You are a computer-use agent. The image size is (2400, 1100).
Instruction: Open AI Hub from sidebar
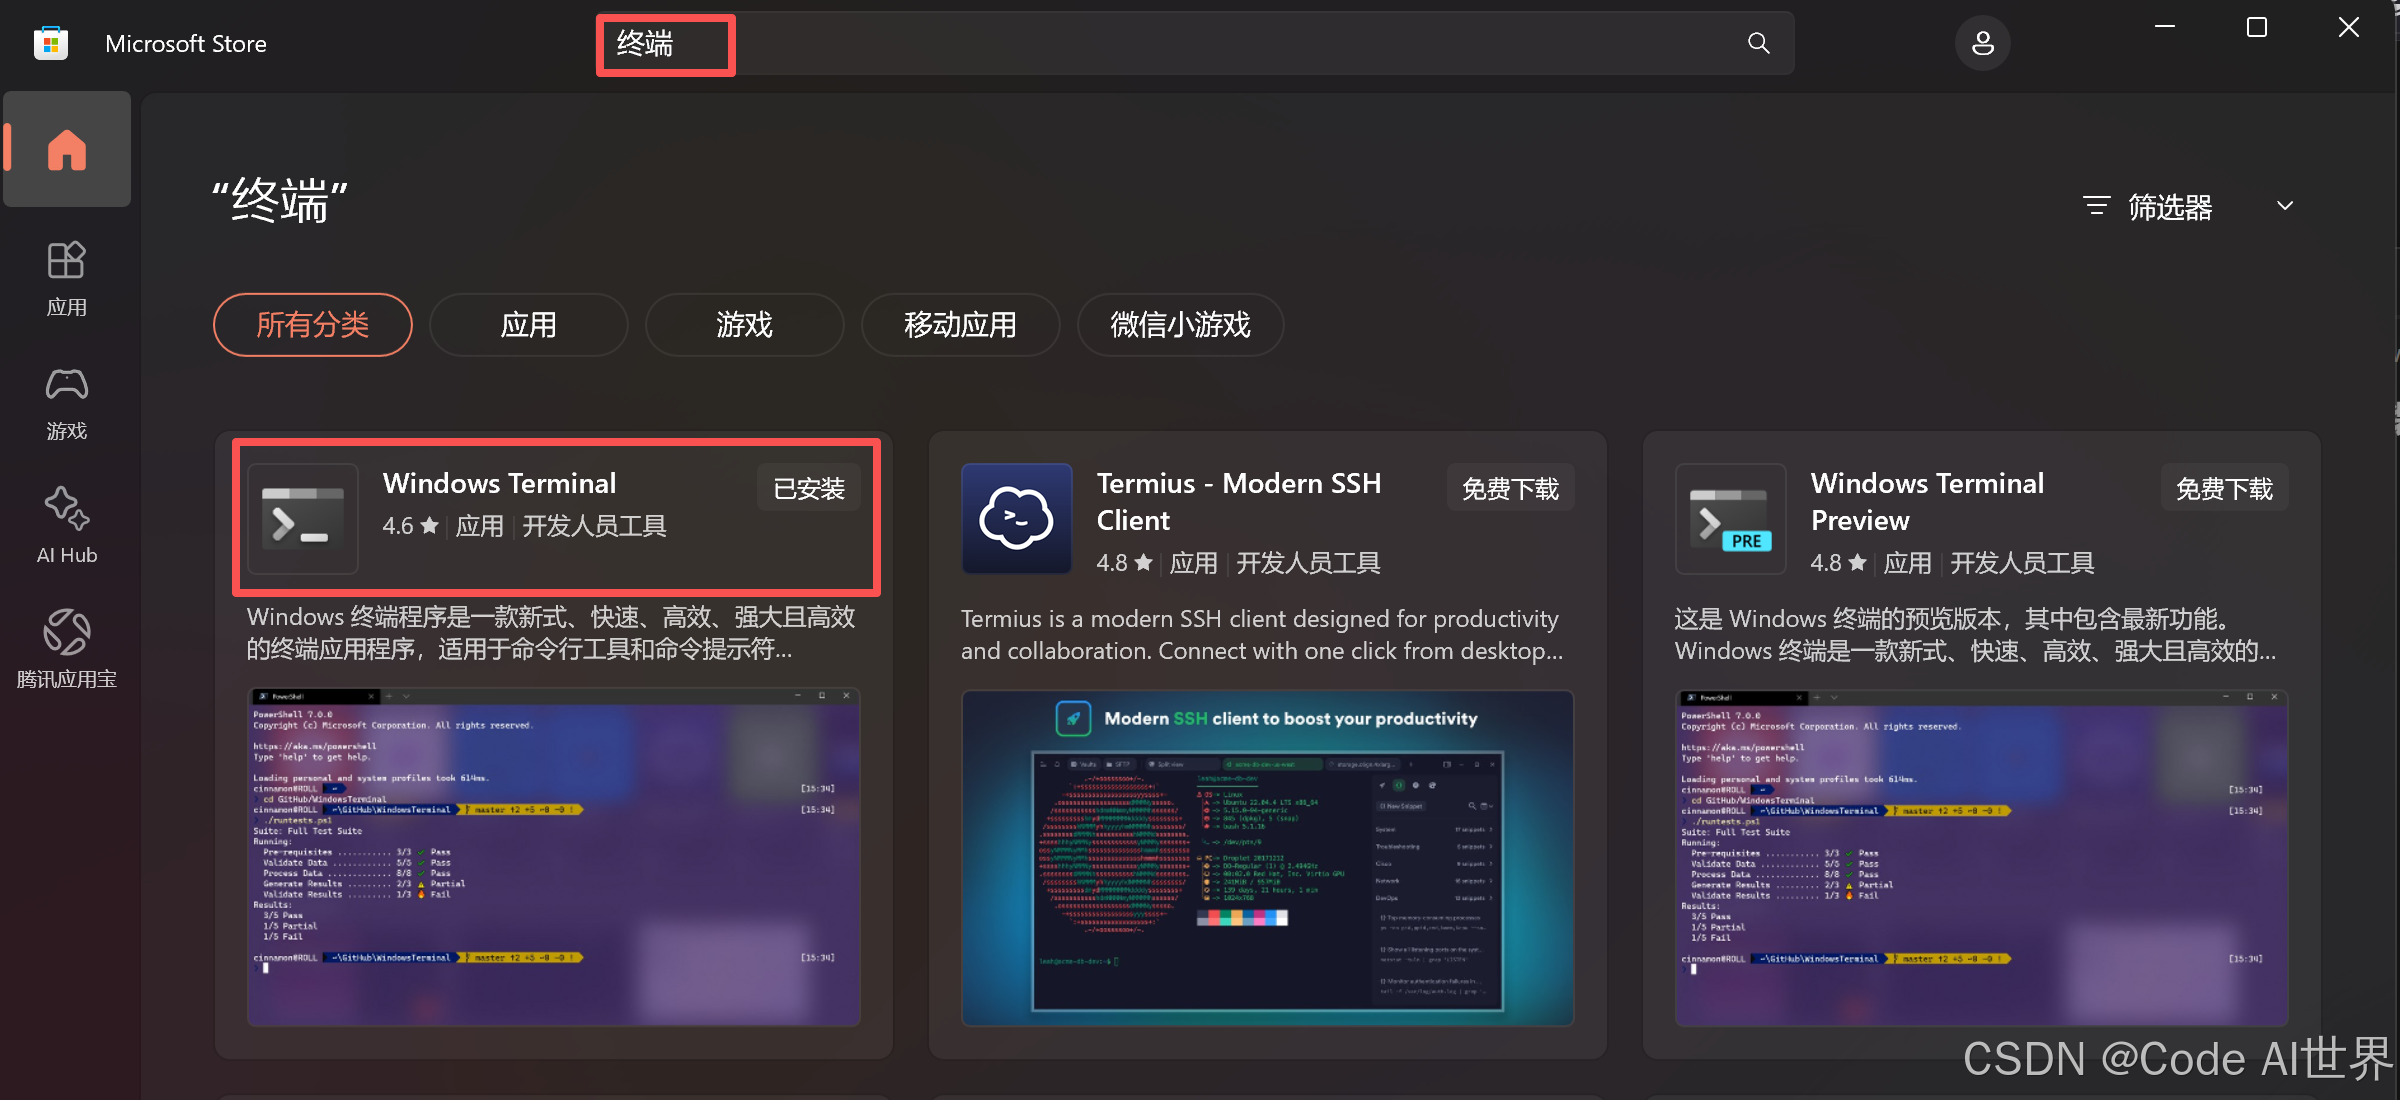tap(66, 525)
